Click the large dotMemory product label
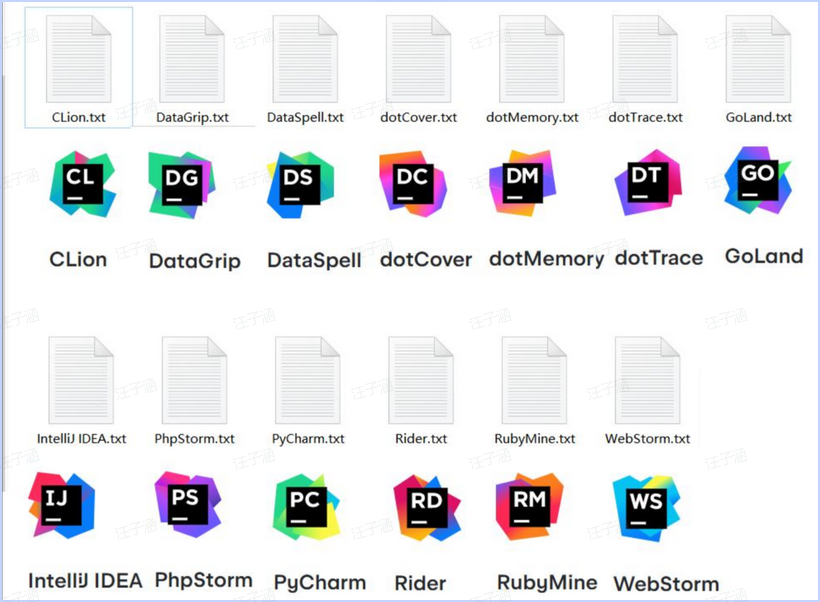The width and height of the screenshot is (820, 602). (546, 258)
